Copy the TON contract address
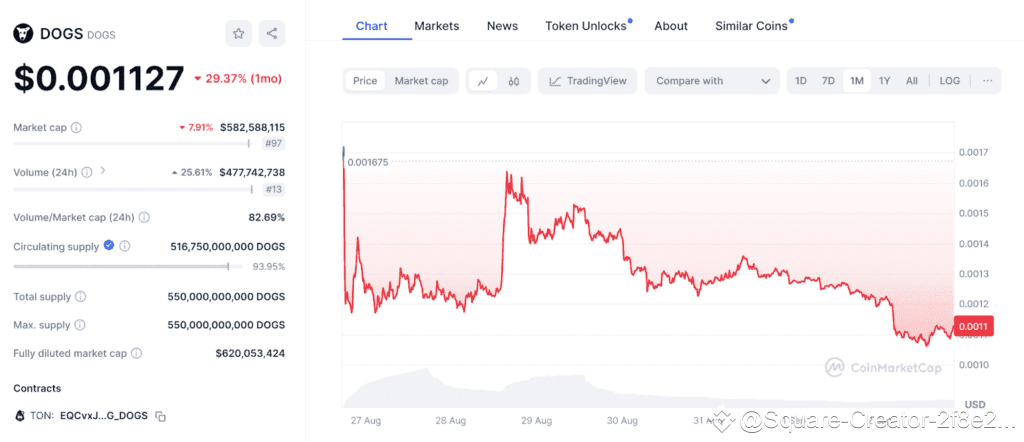The image size is (1024, 442). (x=160, y=416)
